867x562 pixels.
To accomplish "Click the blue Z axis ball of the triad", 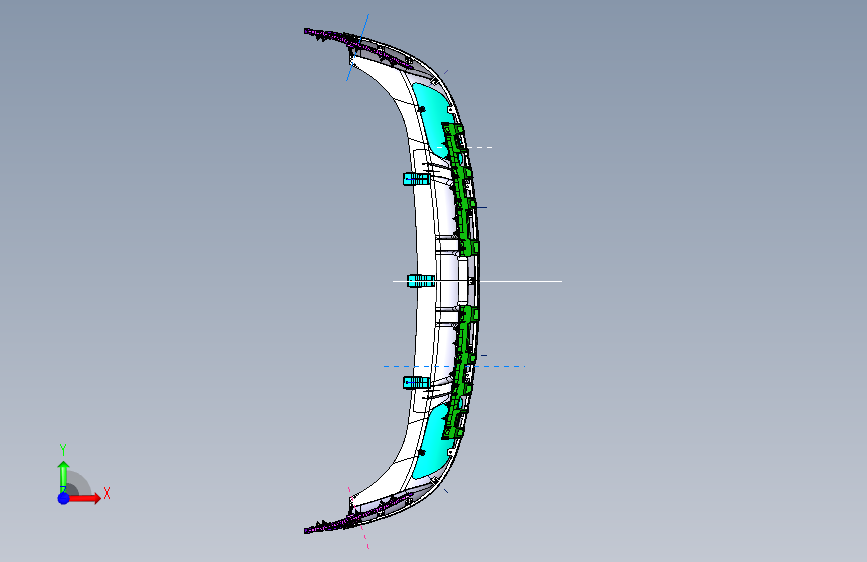I will point(64,498).
